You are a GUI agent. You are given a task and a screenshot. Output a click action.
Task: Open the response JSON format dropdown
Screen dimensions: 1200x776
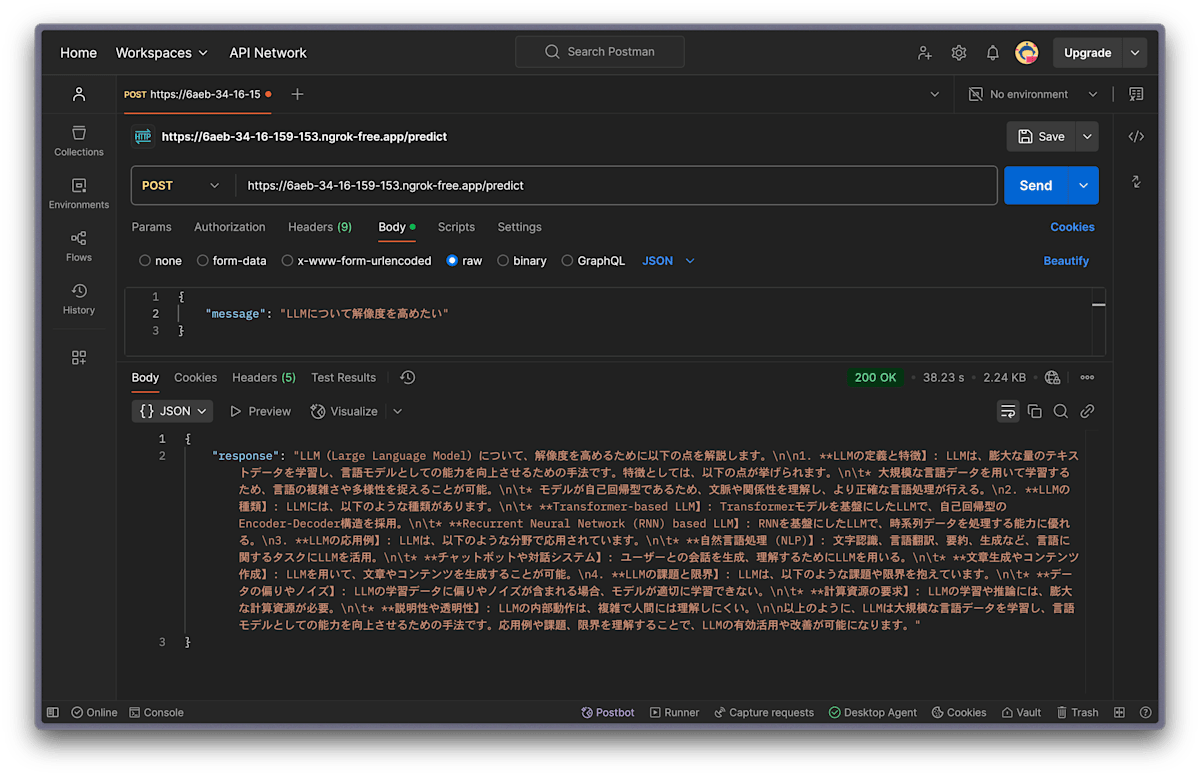pyautogui.click(x=173, y=411)
